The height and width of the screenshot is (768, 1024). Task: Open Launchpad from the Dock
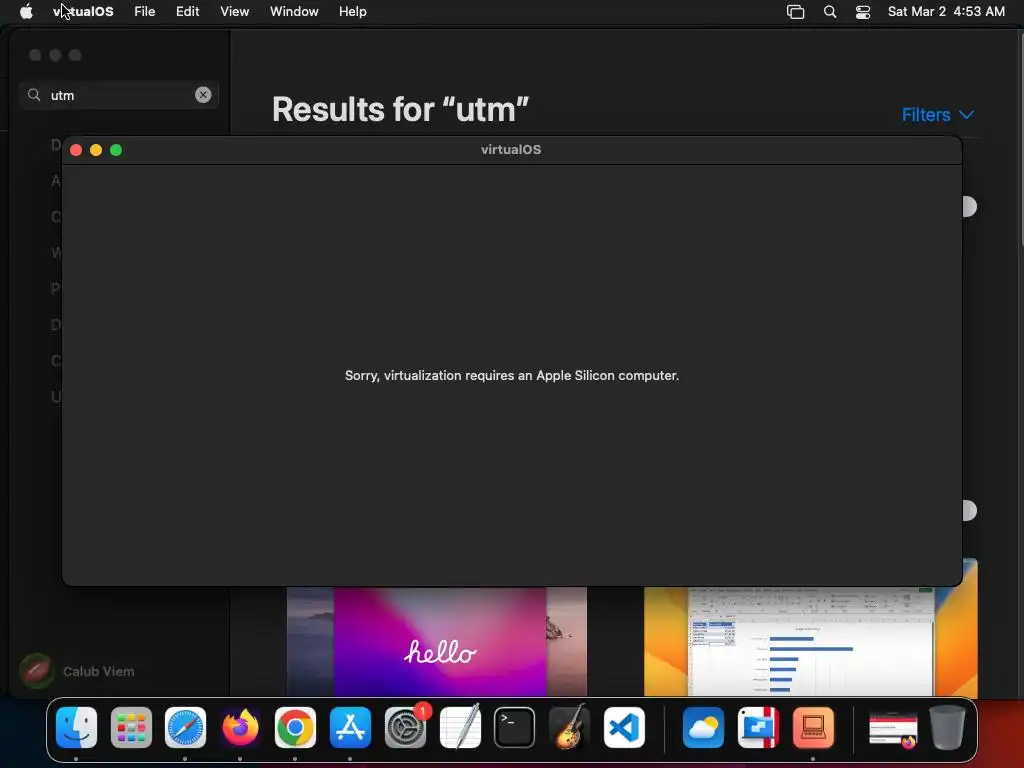(131, 728)
